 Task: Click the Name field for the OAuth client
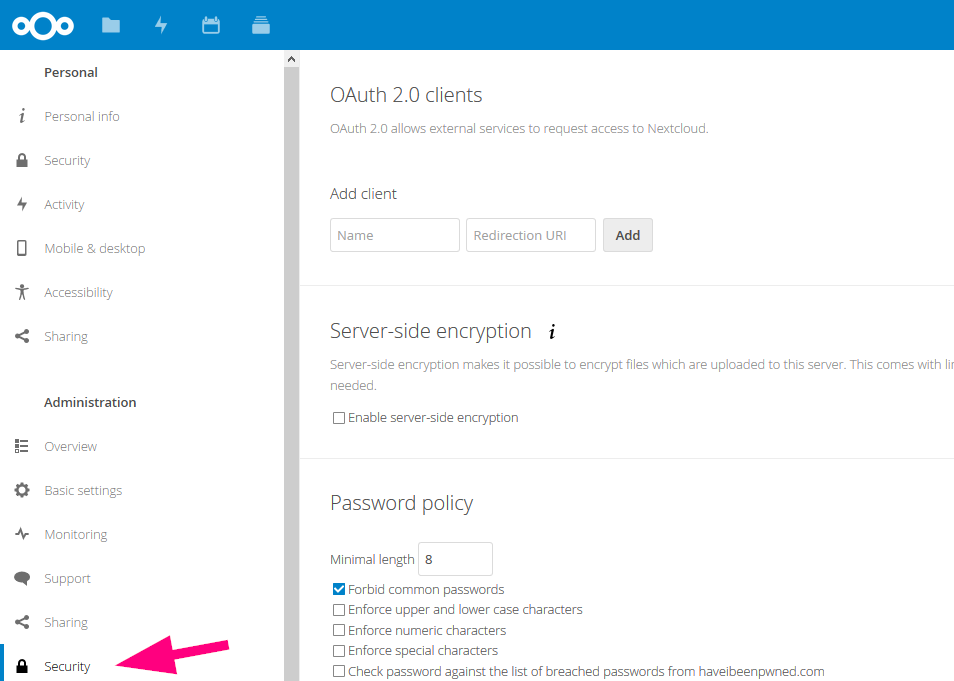point(394,234)
